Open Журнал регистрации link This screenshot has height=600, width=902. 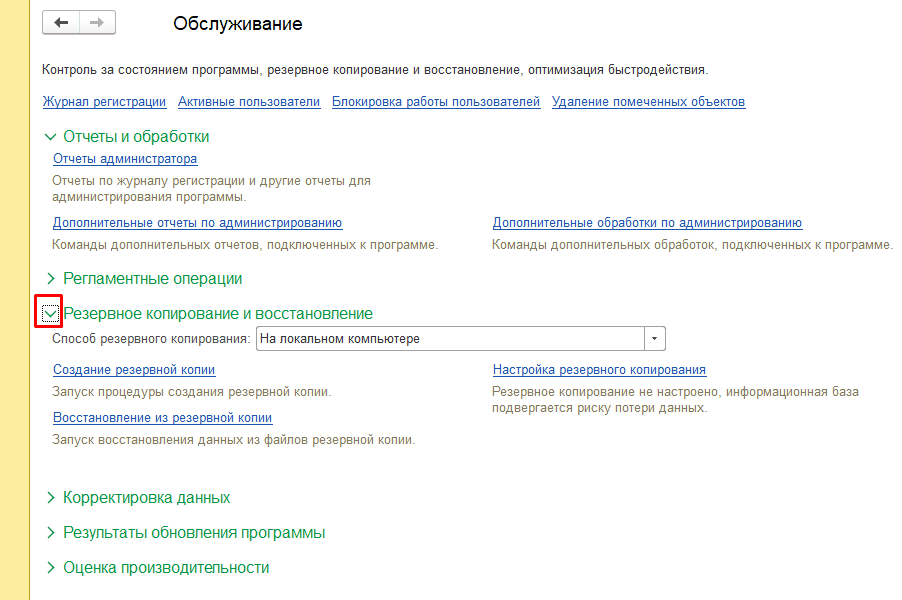click(x=104, y=102)
